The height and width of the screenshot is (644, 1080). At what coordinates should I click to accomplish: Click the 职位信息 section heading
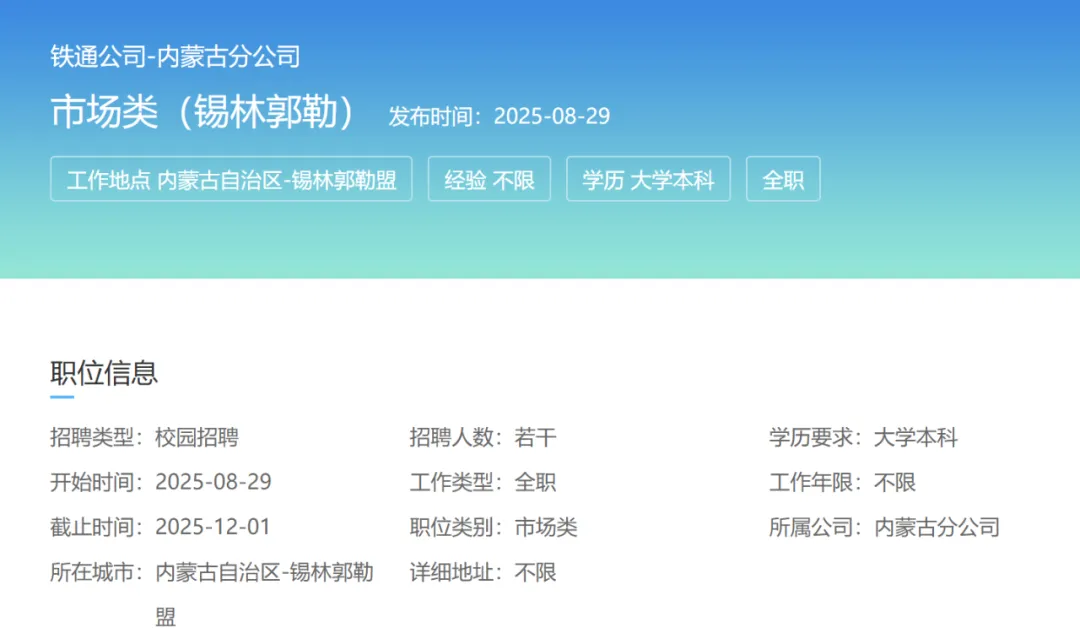tap(104, 373)
